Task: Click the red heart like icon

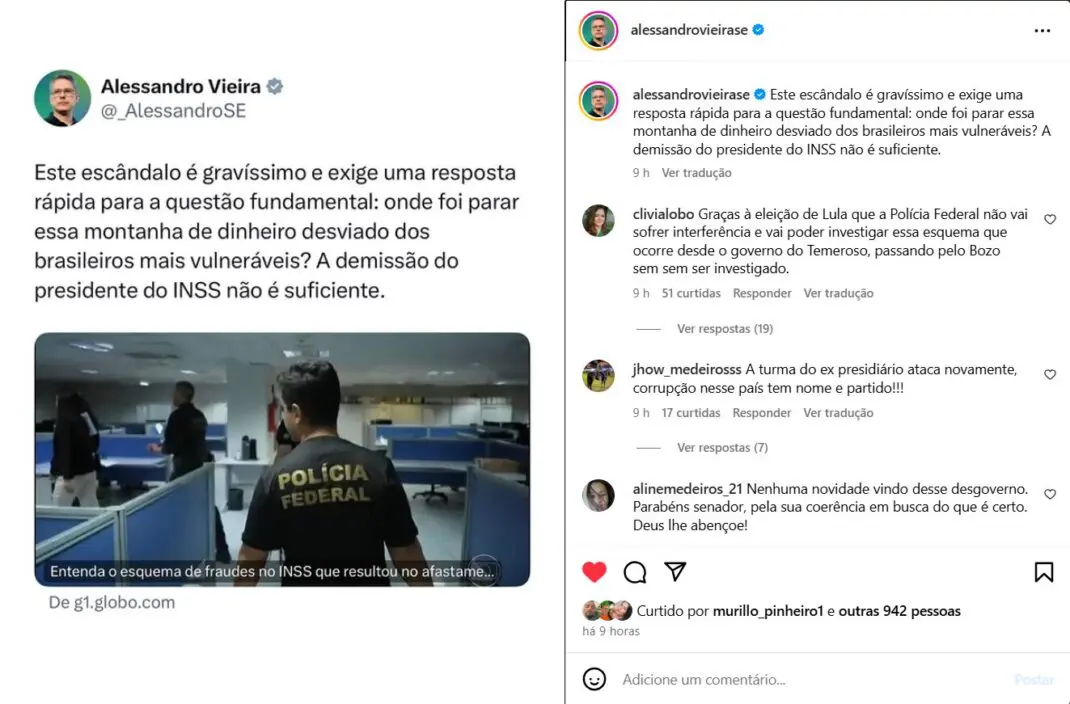Action: 594,572
